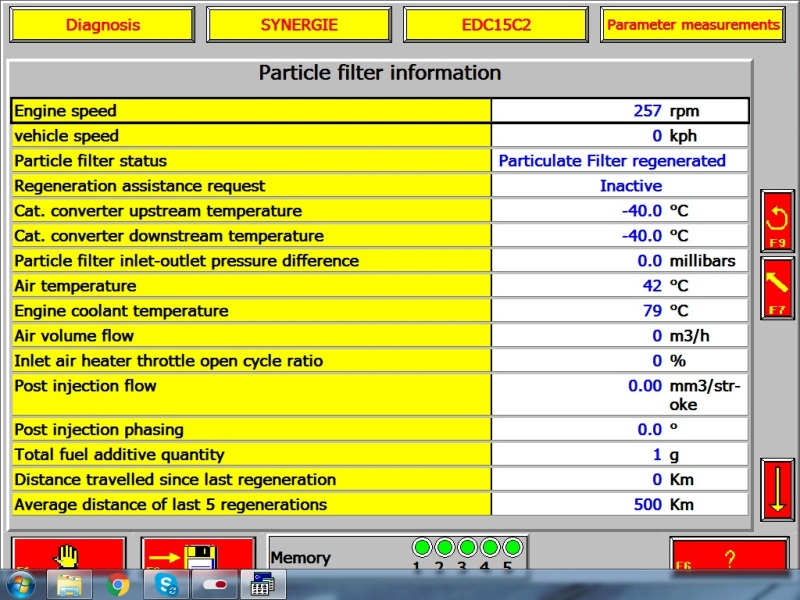This screenshot has width=800, height=600.
Task: Click the Particulate Filter regenerated status value
Action: pyautogui.click(x=612, y=161)
